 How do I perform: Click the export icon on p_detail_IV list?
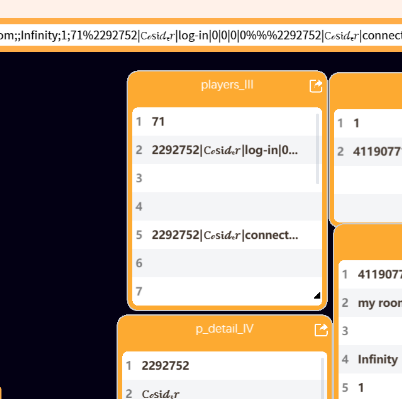321,330
